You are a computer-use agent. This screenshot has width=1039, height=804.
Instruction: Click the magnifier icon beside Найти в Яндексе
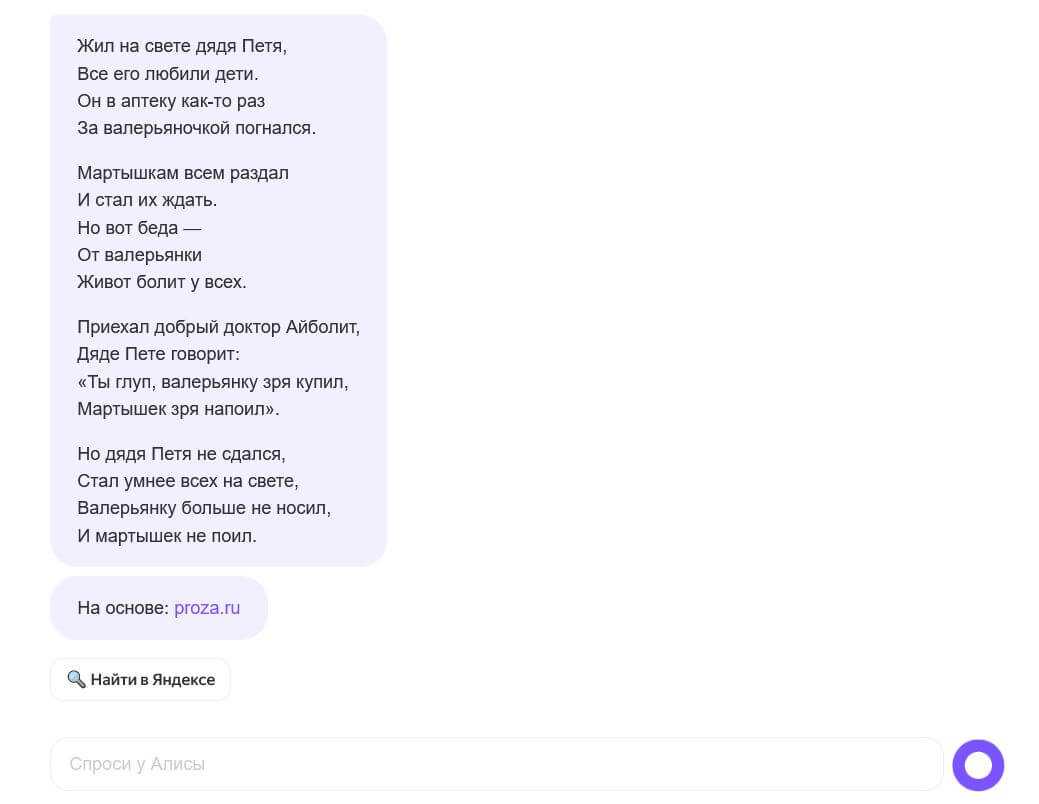click(x=76, y=680)
